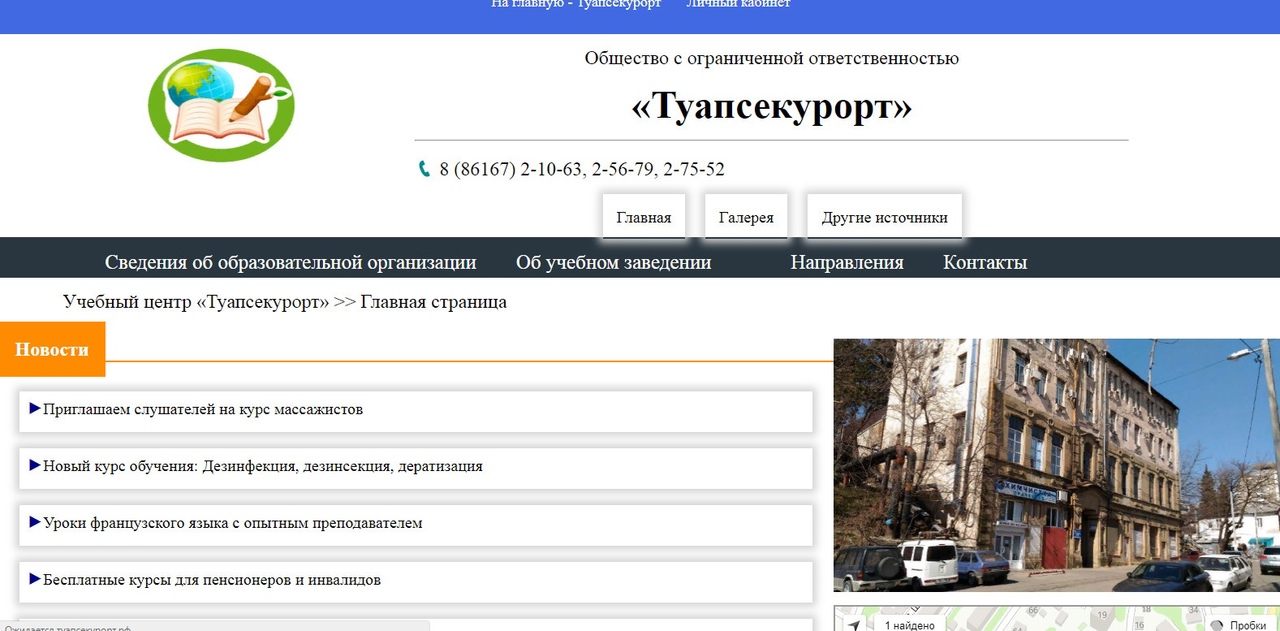Click the «Туапсекурорт» main heading
Viewport: 1280px width, 631px height.
tap(772, 106)
